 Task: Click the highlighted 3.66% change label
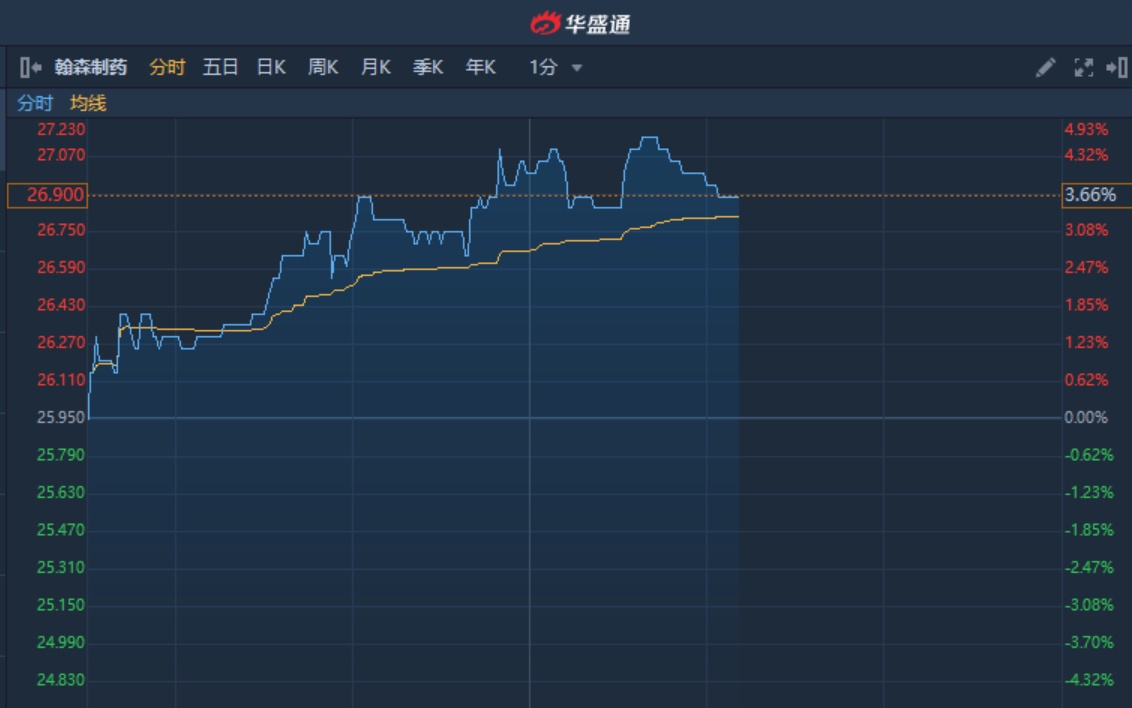coord(1096,195)
